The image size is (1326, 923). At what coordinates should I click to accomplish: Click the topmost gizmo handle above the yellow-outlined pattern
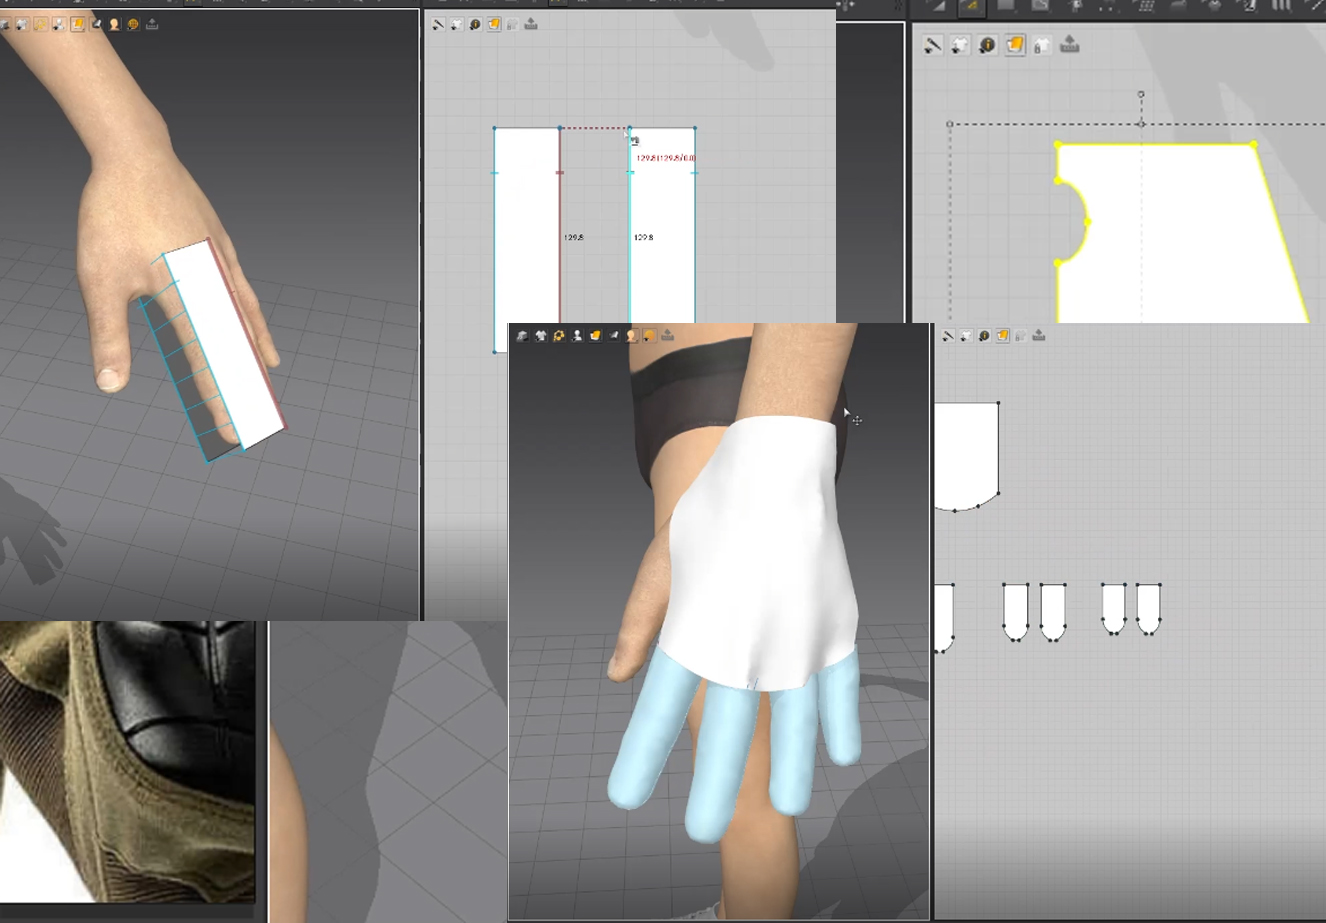click(x=1141, y=94)
